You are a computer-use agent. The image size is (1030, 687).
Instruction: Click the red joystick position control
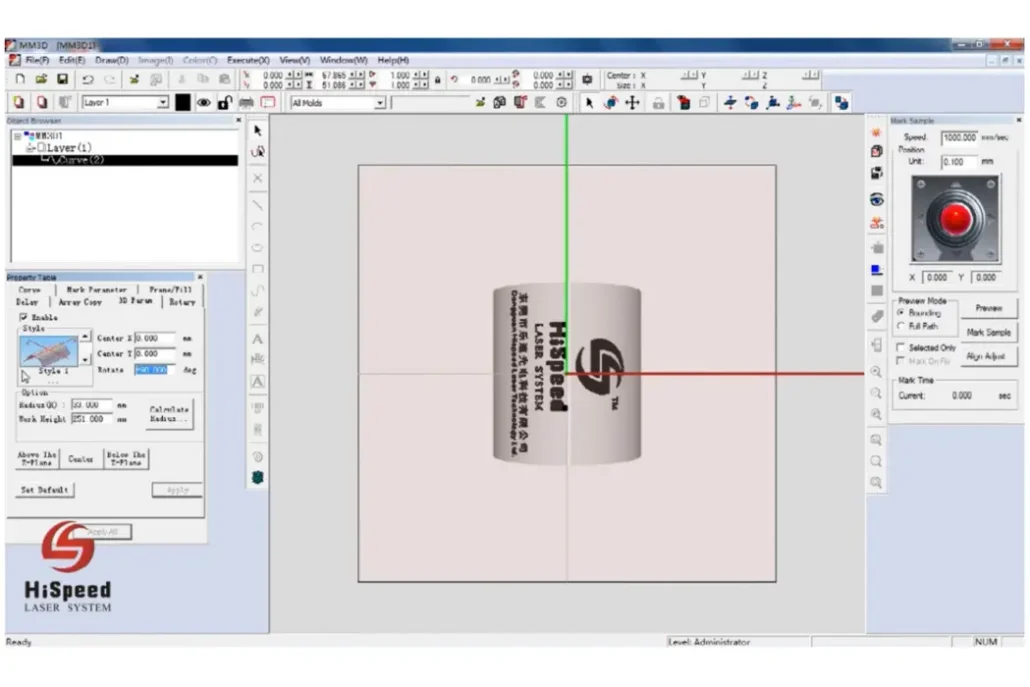pyautogui.click(x=955, y=219)
